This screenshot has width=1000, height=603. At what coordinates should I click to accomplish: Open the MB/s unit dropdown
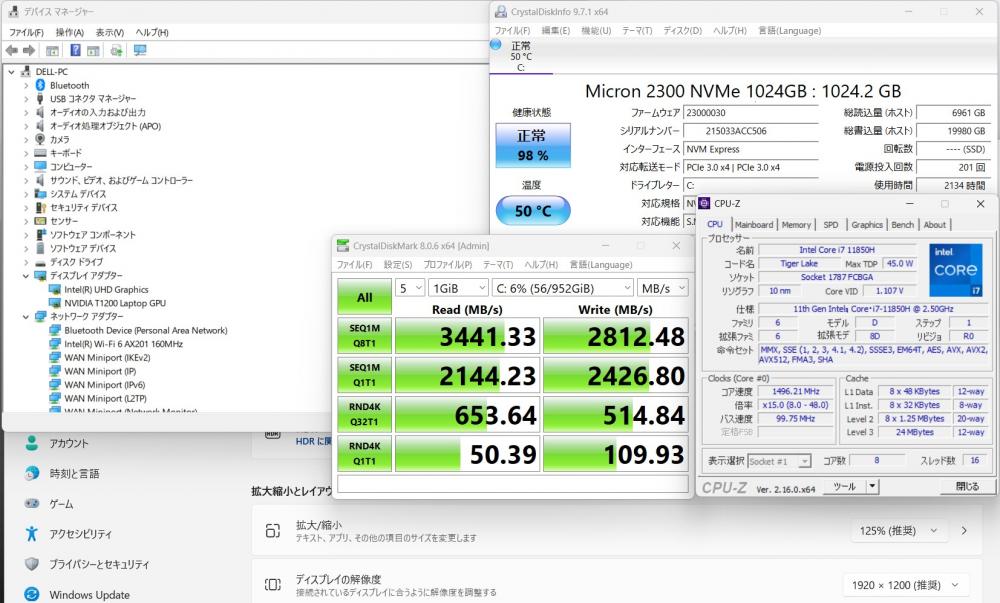(x=663, y=288)
